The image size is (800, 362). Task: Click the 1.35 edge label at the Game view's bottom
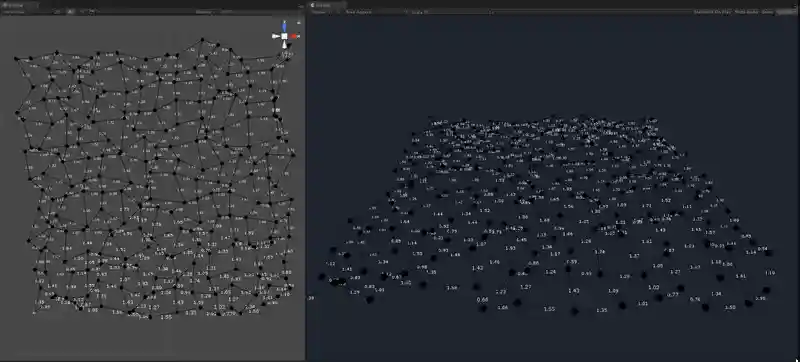coord(602,309)
